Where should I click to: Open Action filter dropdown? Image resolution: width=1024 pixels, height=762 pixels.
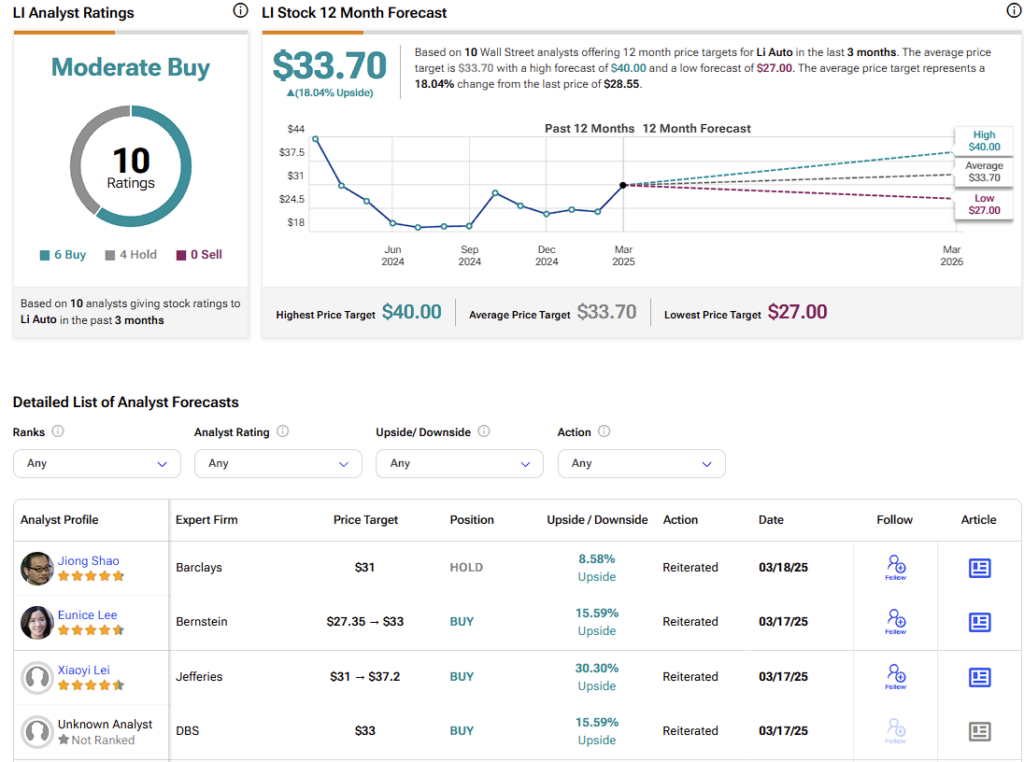pyautogui.click(x=641, y=463)
